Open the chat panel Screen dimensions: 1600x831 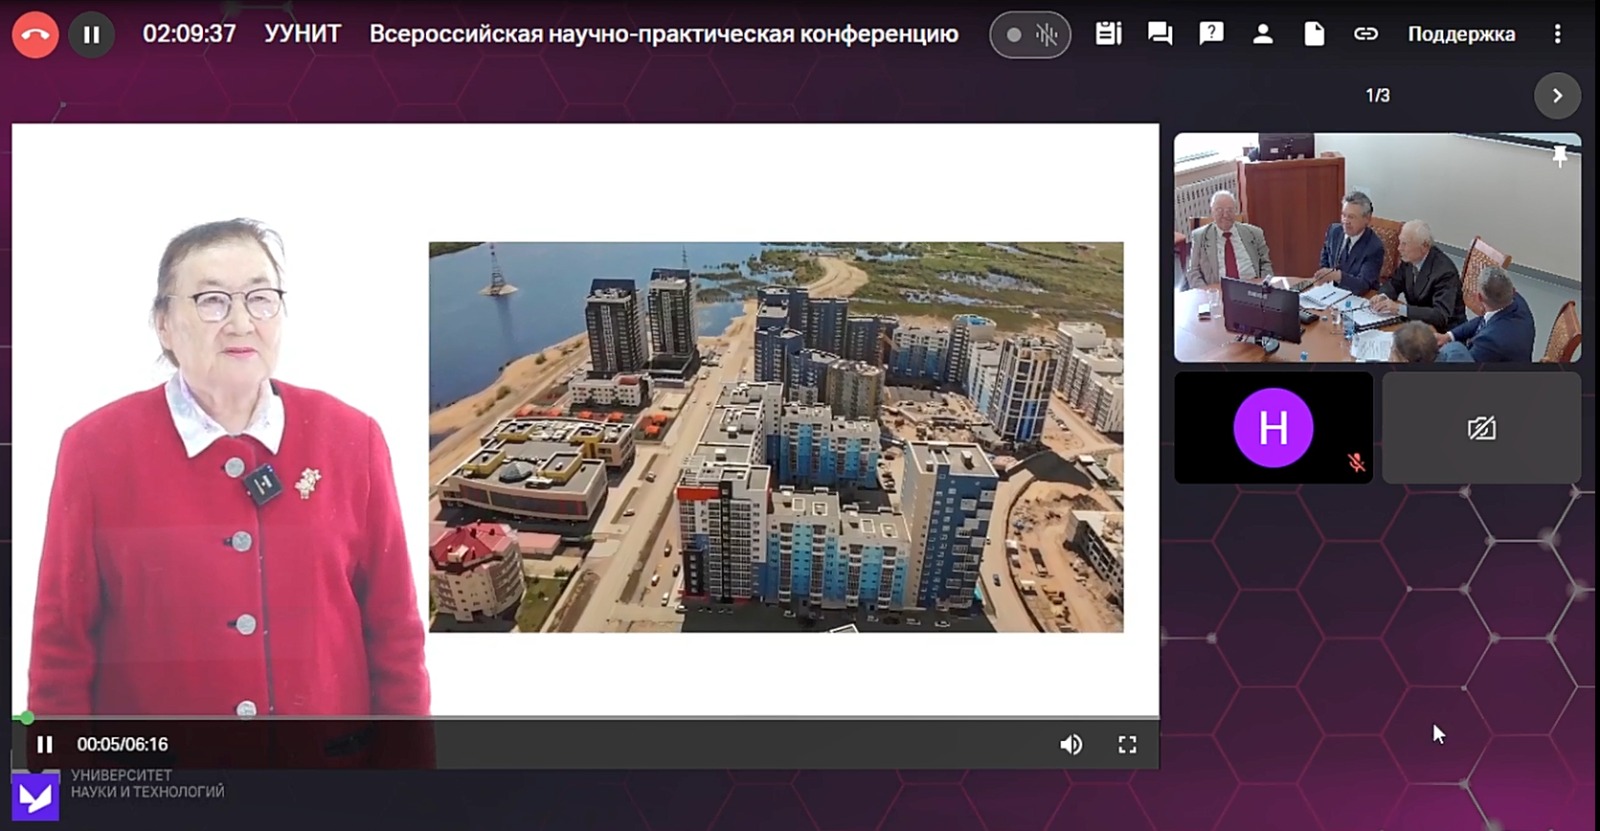(x=1160, y=34)
